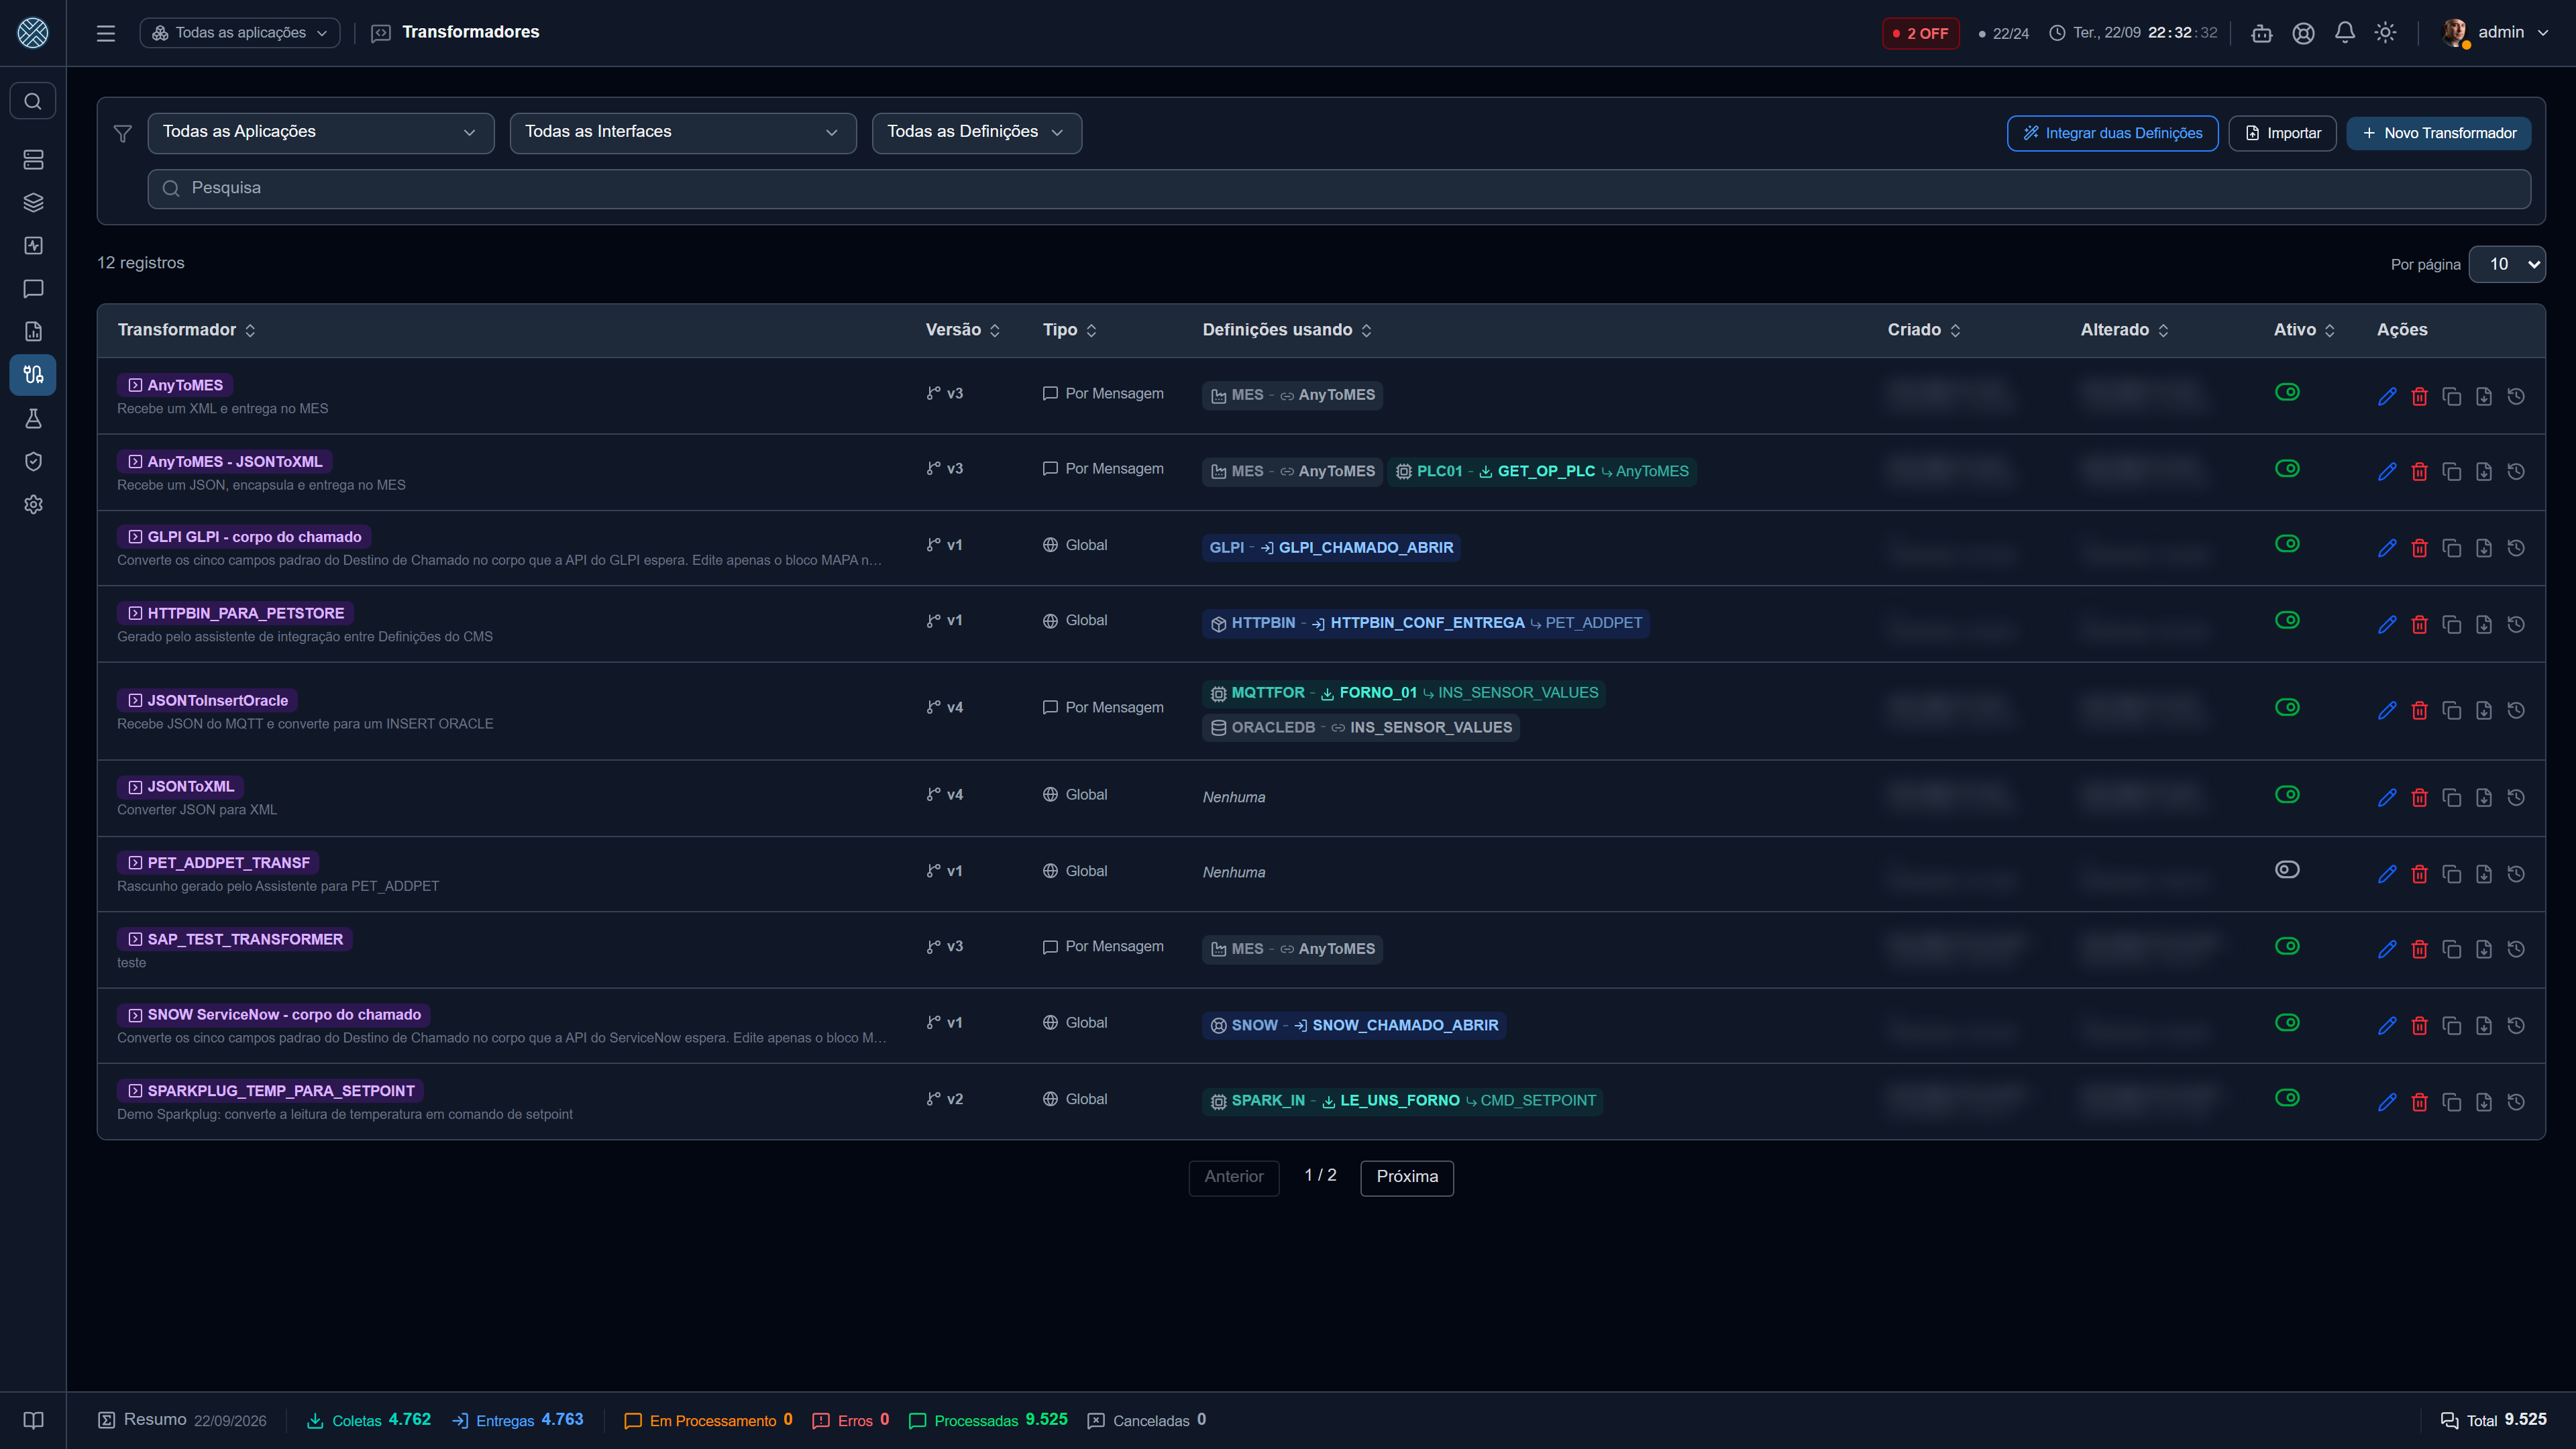Expand the Todas as Interfaces dropdown
Image resolution: width=2576 pixels, height=1449 pixels.
point(683,133)
